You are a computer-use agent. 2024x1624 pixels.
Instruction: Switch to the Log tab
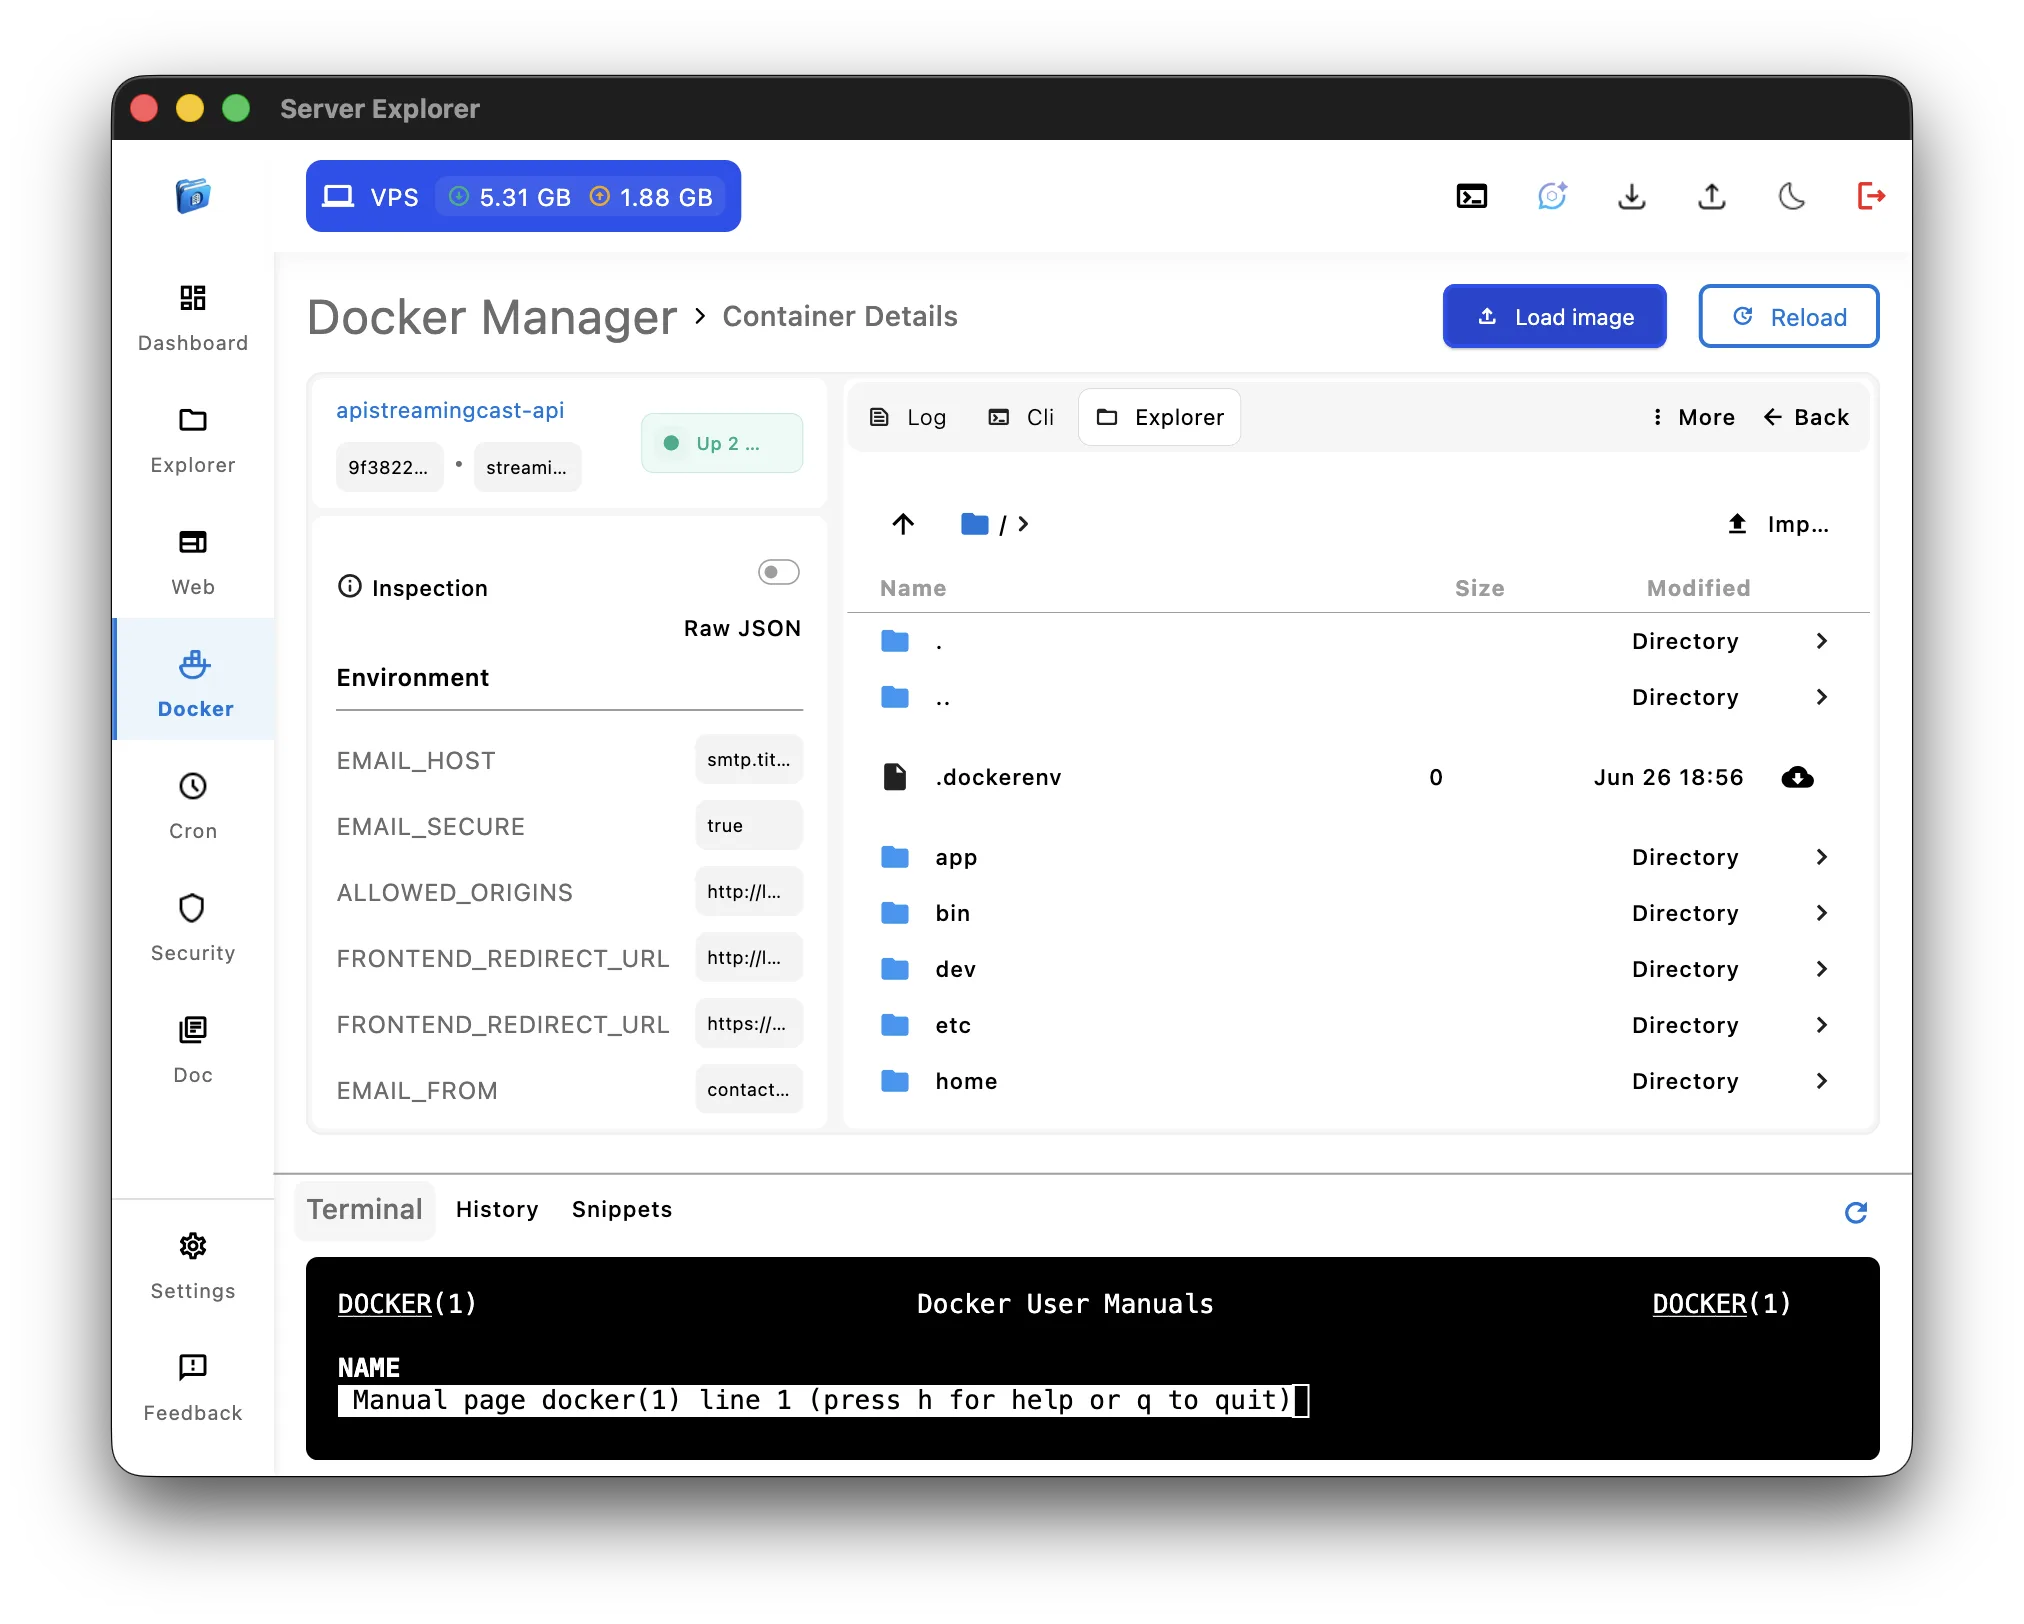pyautogui.click(x=909, y=417)
